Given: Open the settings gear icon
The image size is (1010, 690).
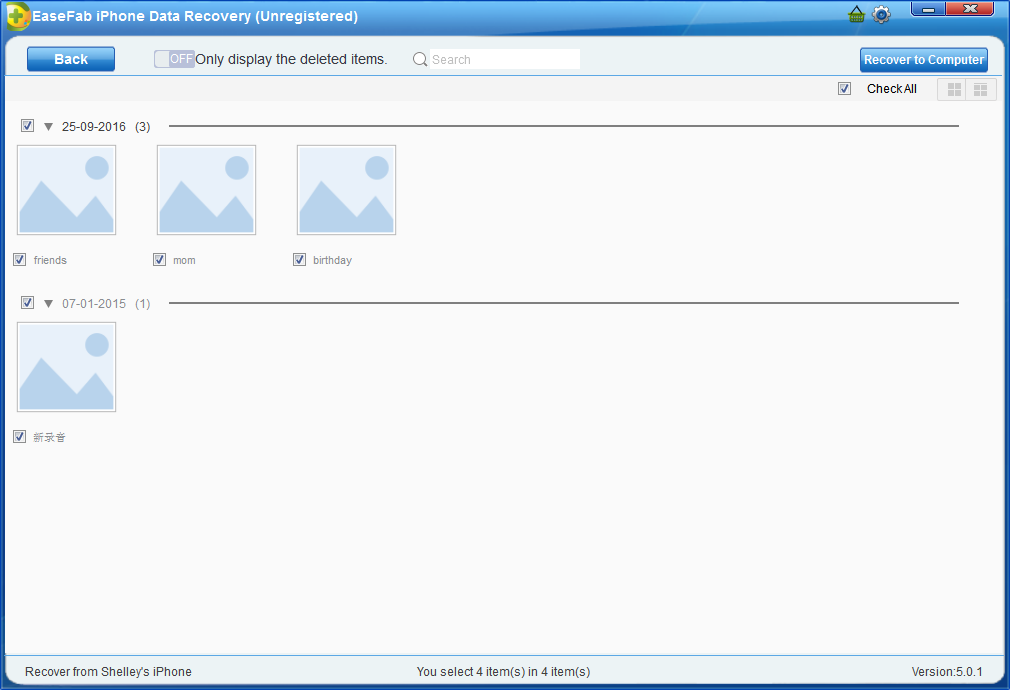Looking at the screenshot, I should coord(881,14).
